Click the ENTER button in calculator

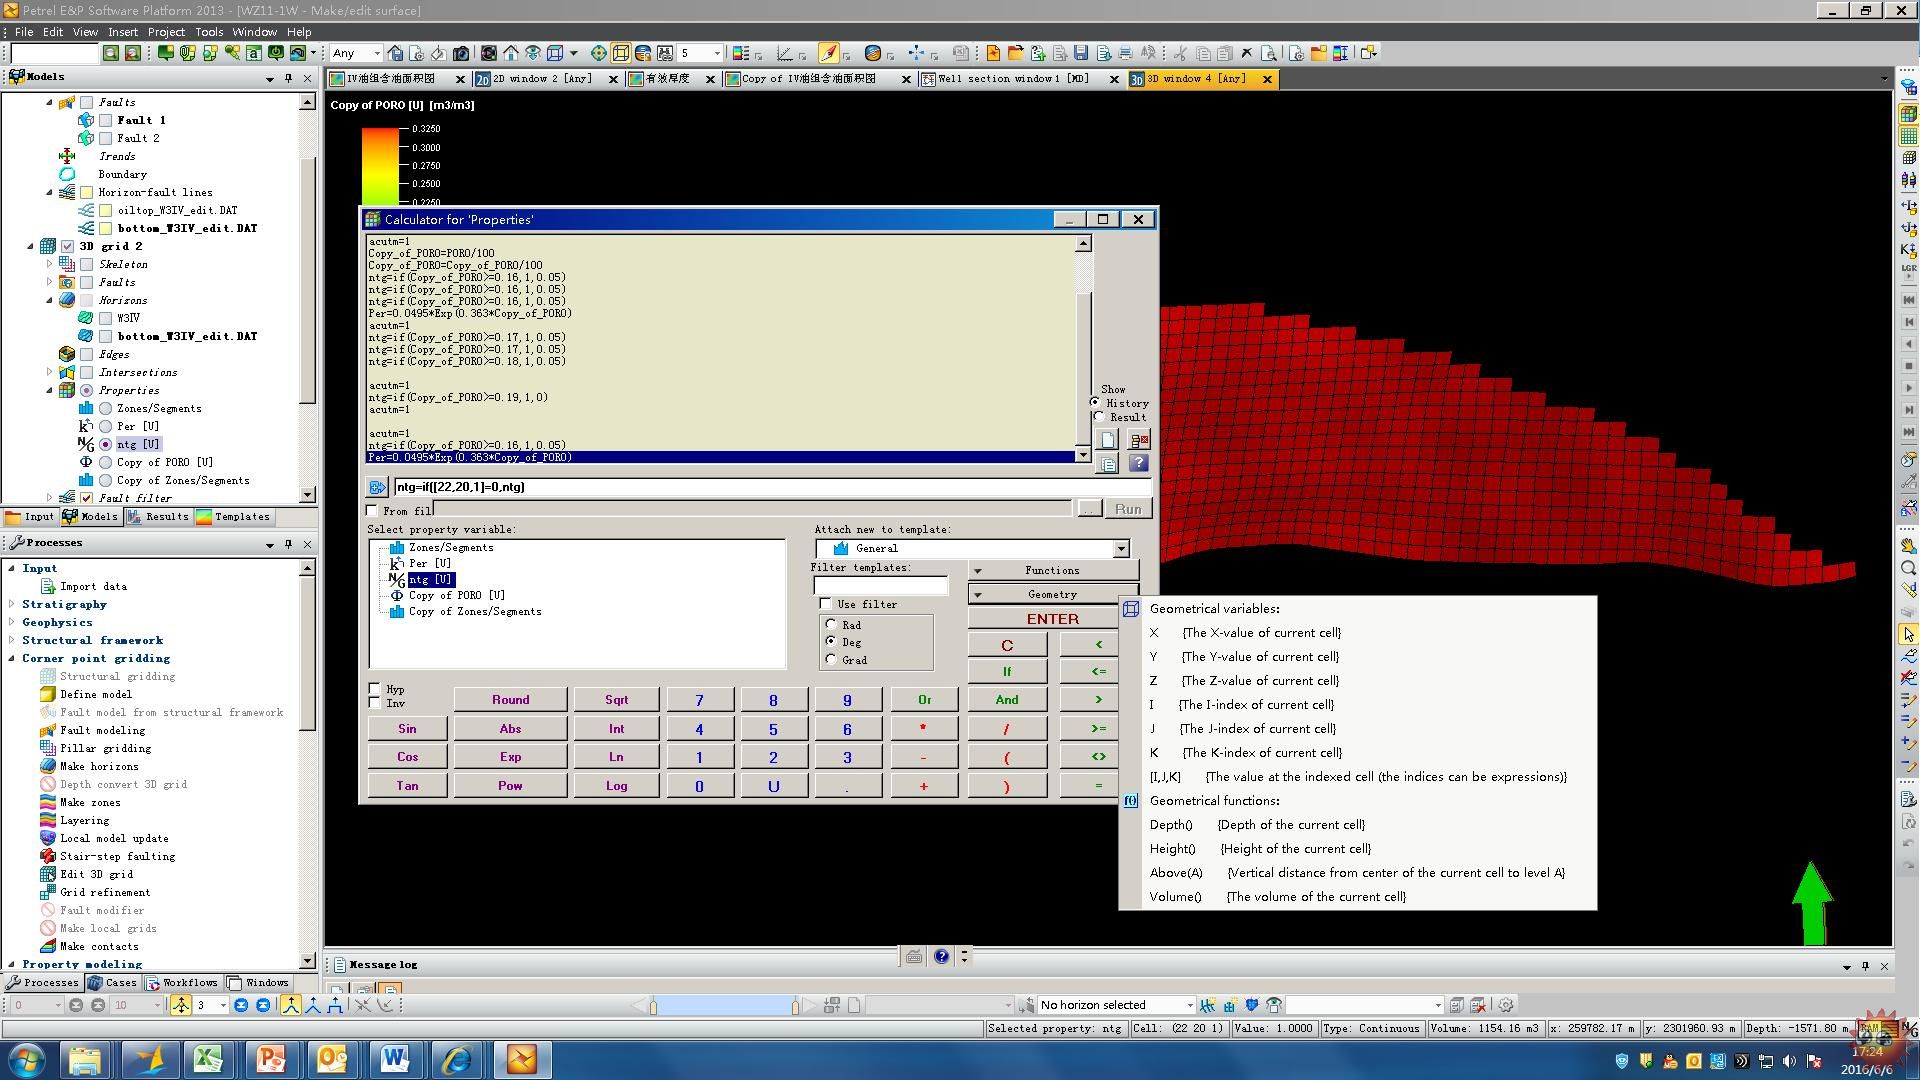pos(1053,619)
